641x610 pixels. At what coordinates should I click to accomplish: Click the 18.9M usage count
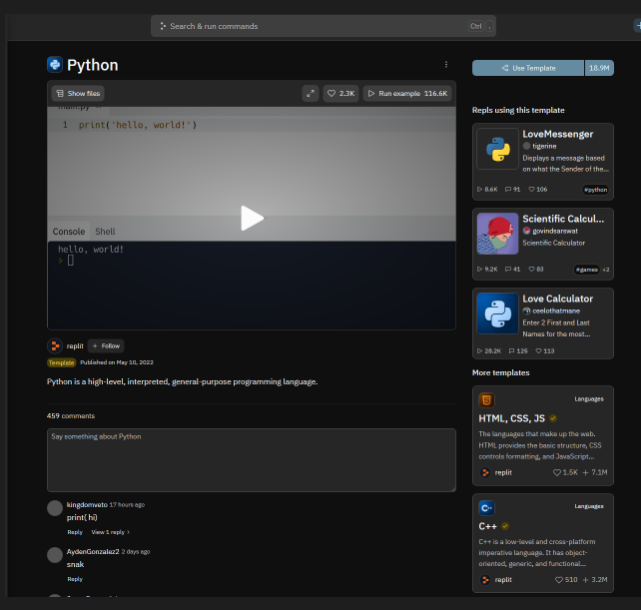(x=599, y=68)
